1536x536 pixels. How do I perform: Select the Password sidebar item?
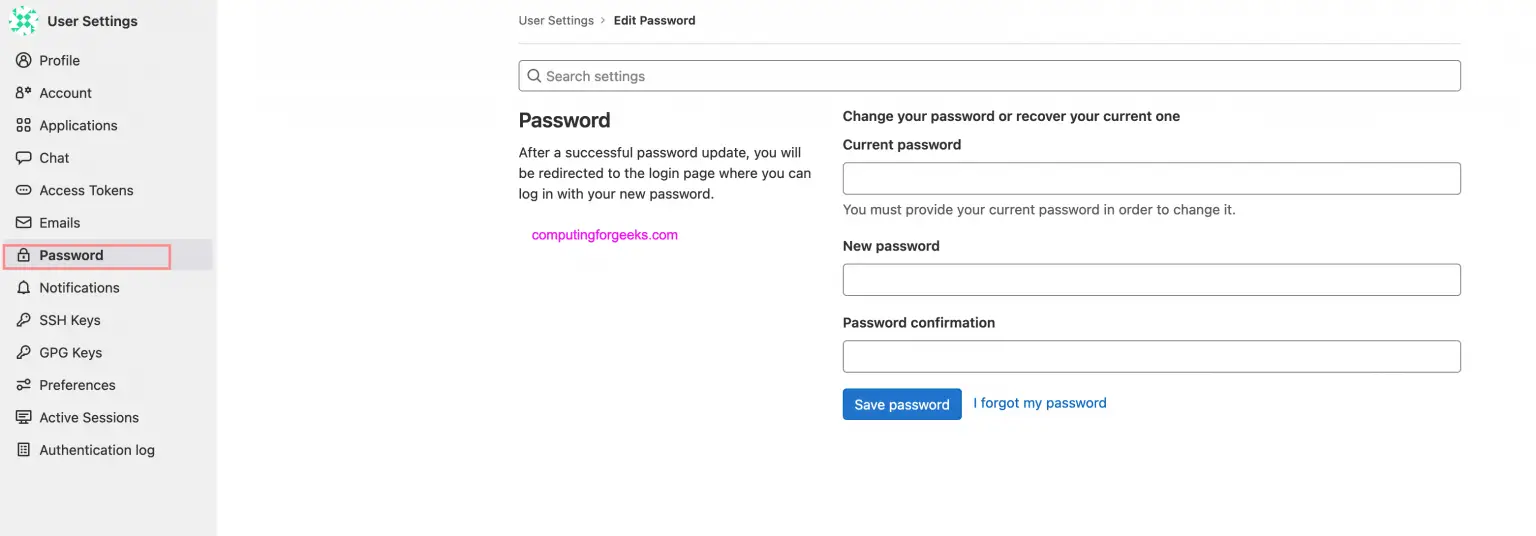[x=71, y=255]
